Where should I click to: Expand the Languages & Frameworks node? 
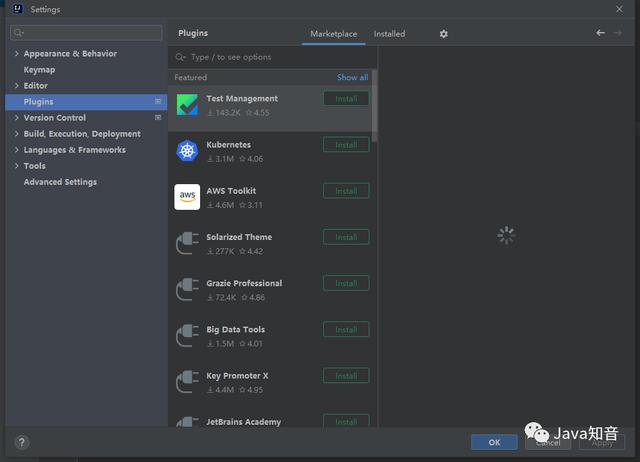[17, 150]
